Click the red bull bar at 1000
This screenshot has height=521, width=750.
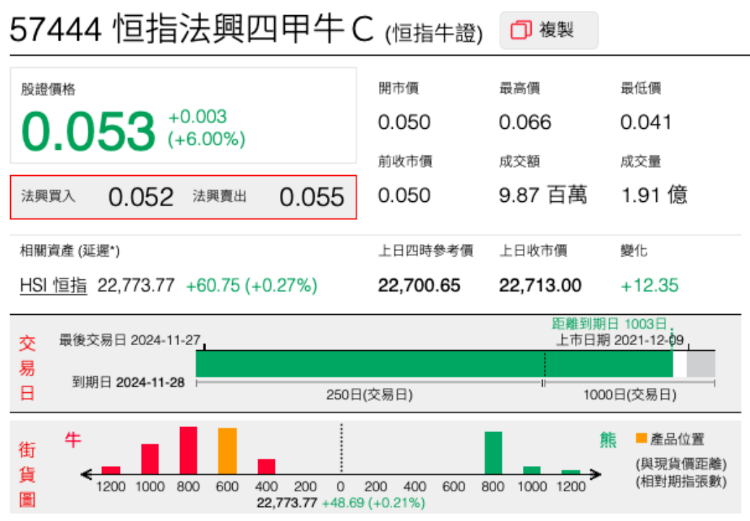[150, 459]
